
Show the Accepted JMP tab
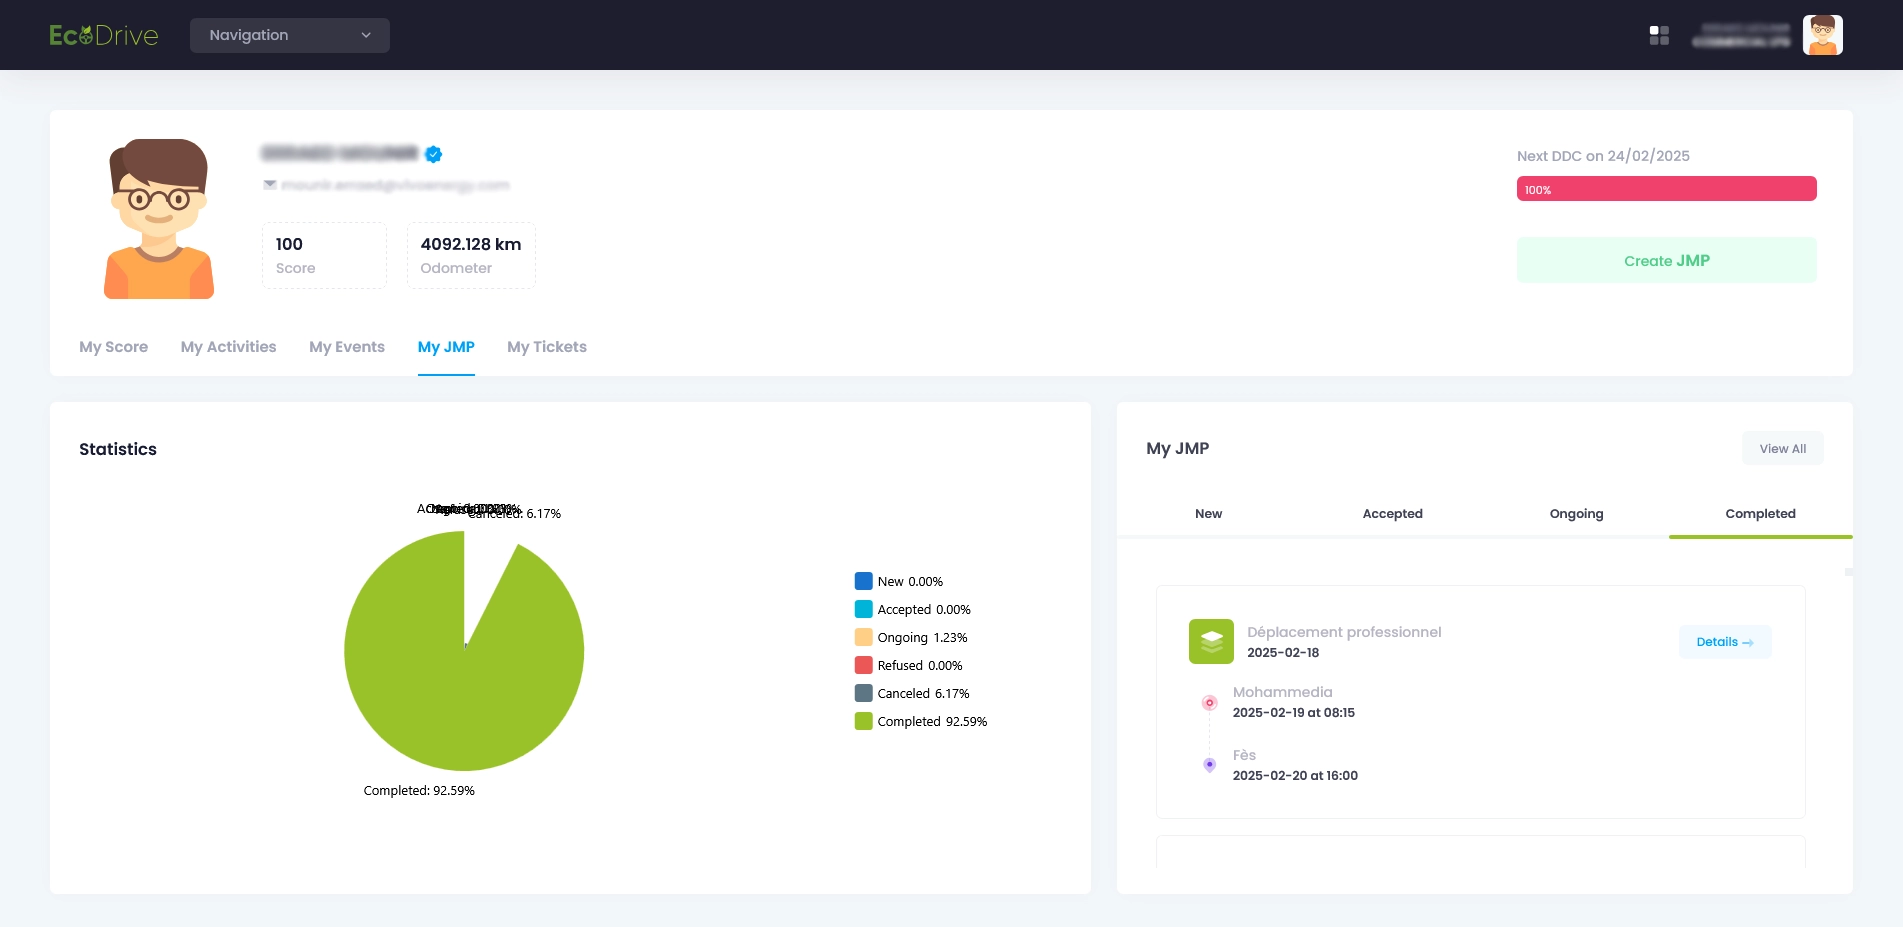coord(1392,514)
